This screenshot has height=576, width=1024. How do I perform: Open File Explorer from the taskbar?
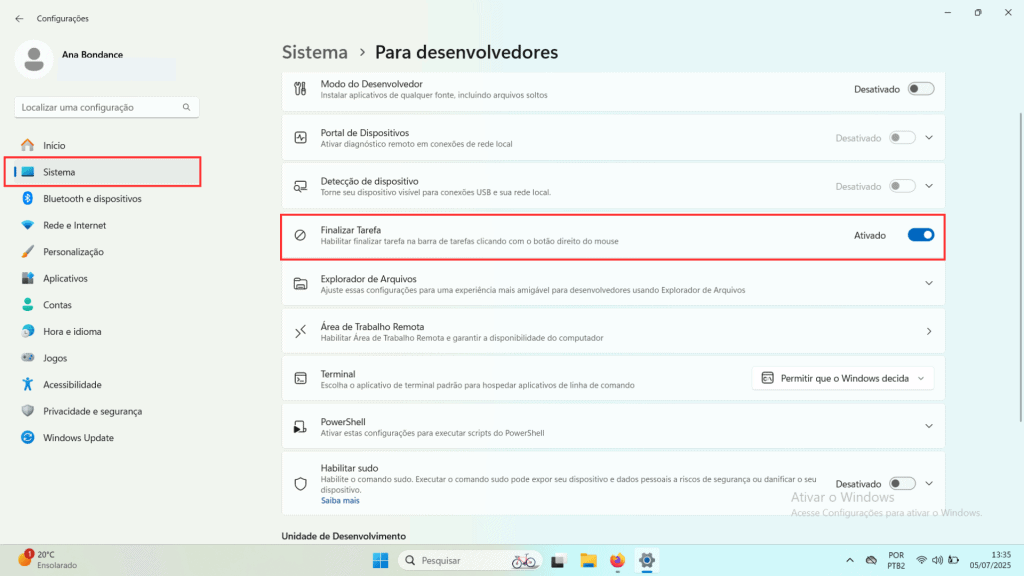(588, 560)
